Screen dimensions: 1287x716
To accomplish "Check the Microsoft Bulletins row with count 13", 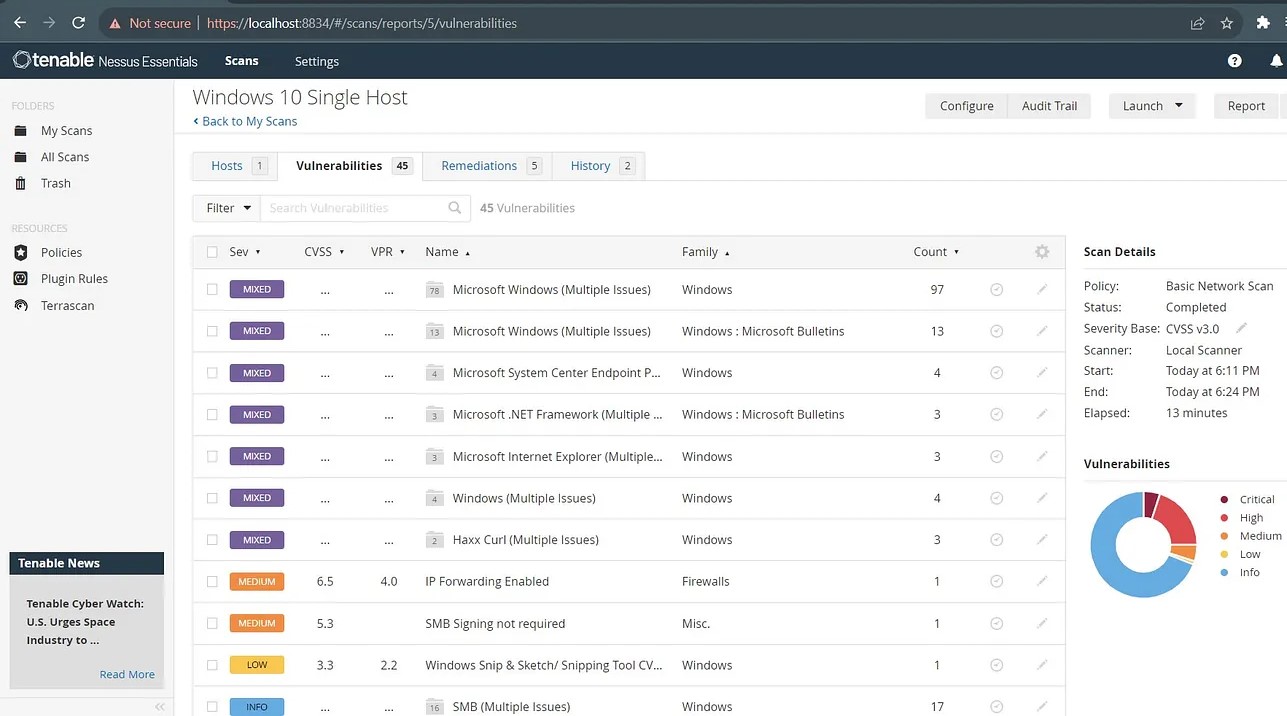I will click(212, 331).
